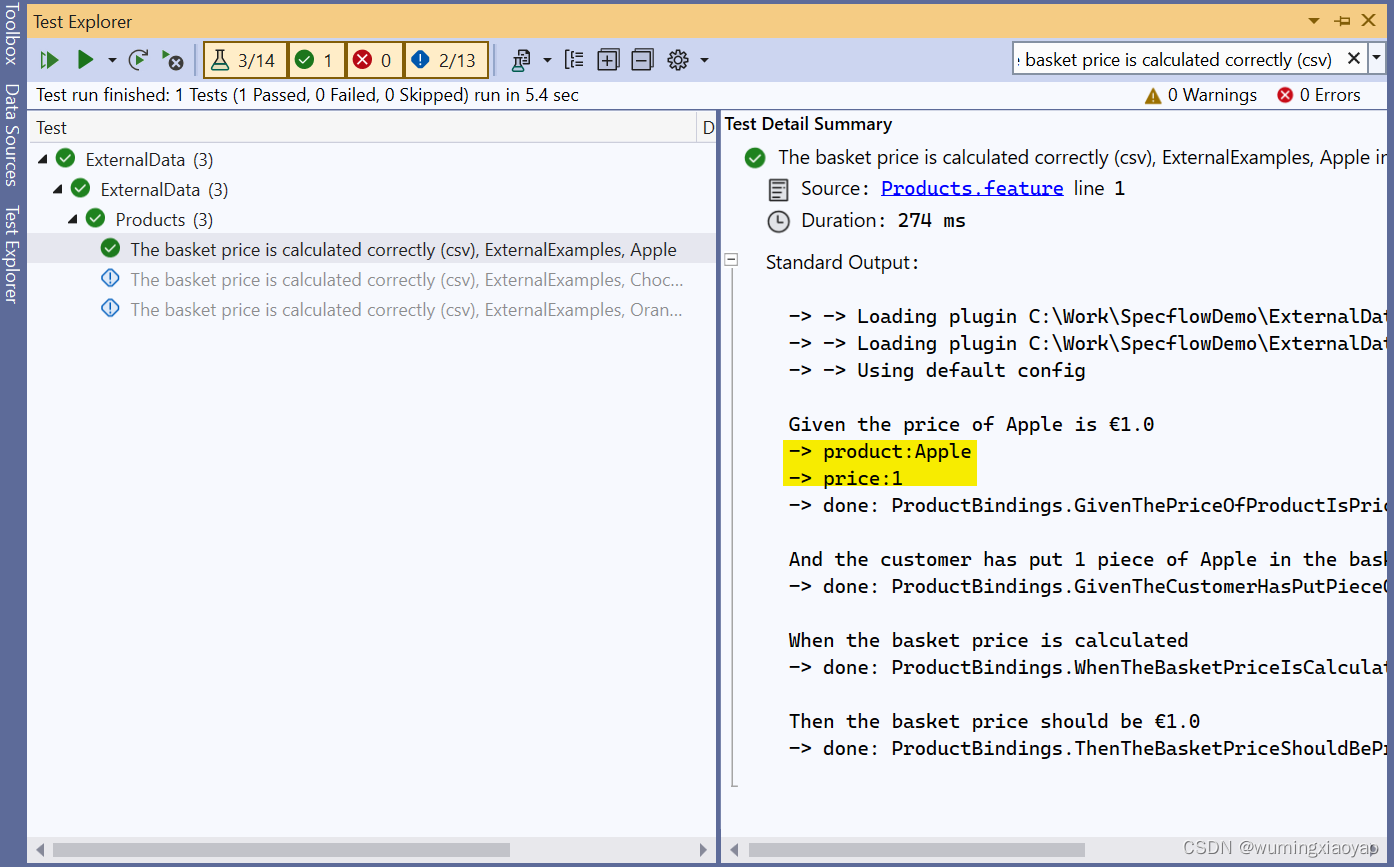Open the Data Sources side tab
This screenshot has width=1394, height=867.
[x=11, y=135]
